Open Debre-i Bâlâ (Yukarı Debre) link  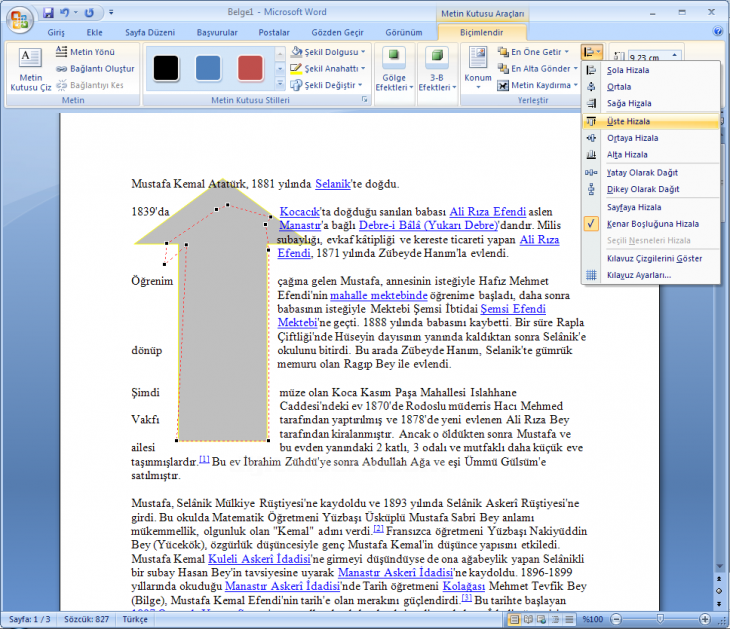[x=428, y=225]
